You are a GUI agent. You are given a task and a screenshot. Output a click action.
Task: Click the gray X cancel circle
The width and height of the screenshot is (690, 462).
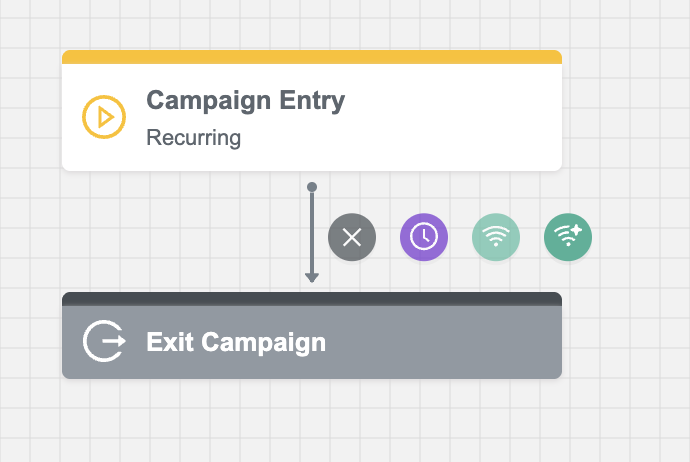coord(352,237)
